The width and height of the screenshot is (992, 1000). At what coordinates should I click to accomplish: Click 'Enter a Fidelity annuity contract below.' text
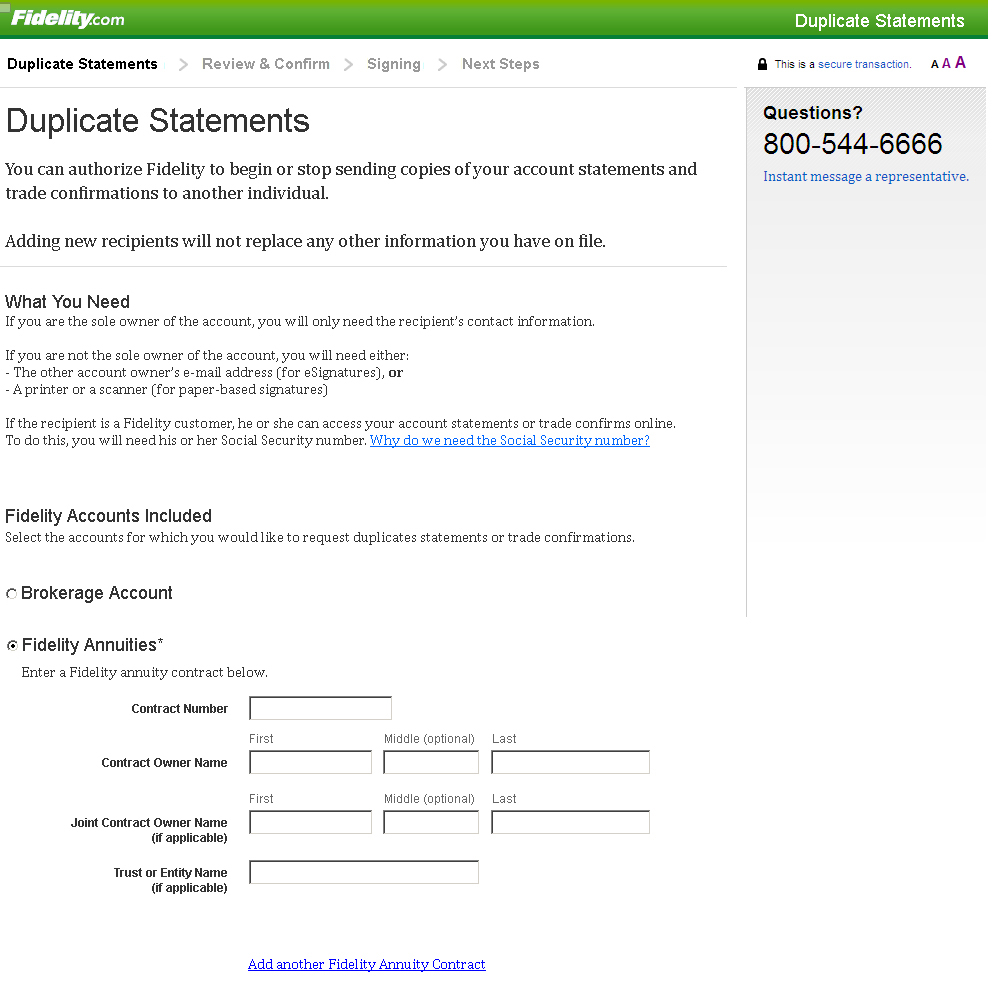coord(144,672)
